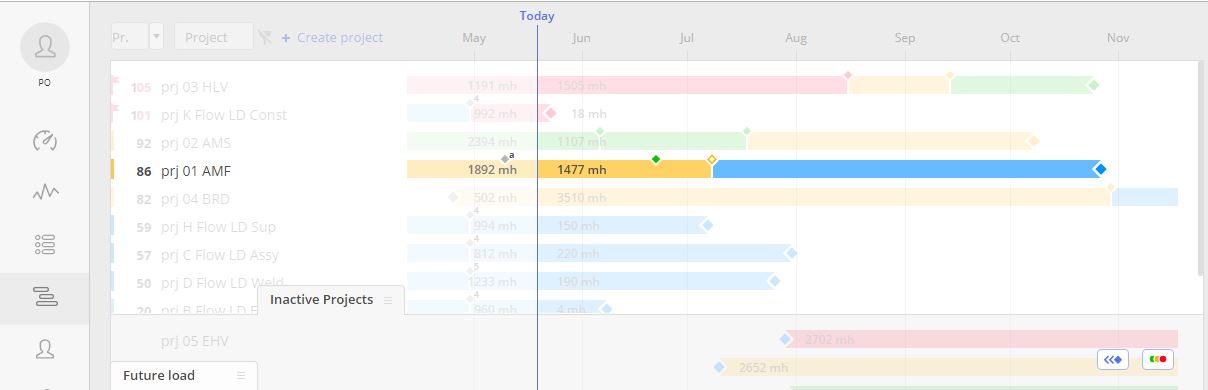Expand the Future load panel menu
Viewport: 1208px width, 390px height.
[241, 376]
